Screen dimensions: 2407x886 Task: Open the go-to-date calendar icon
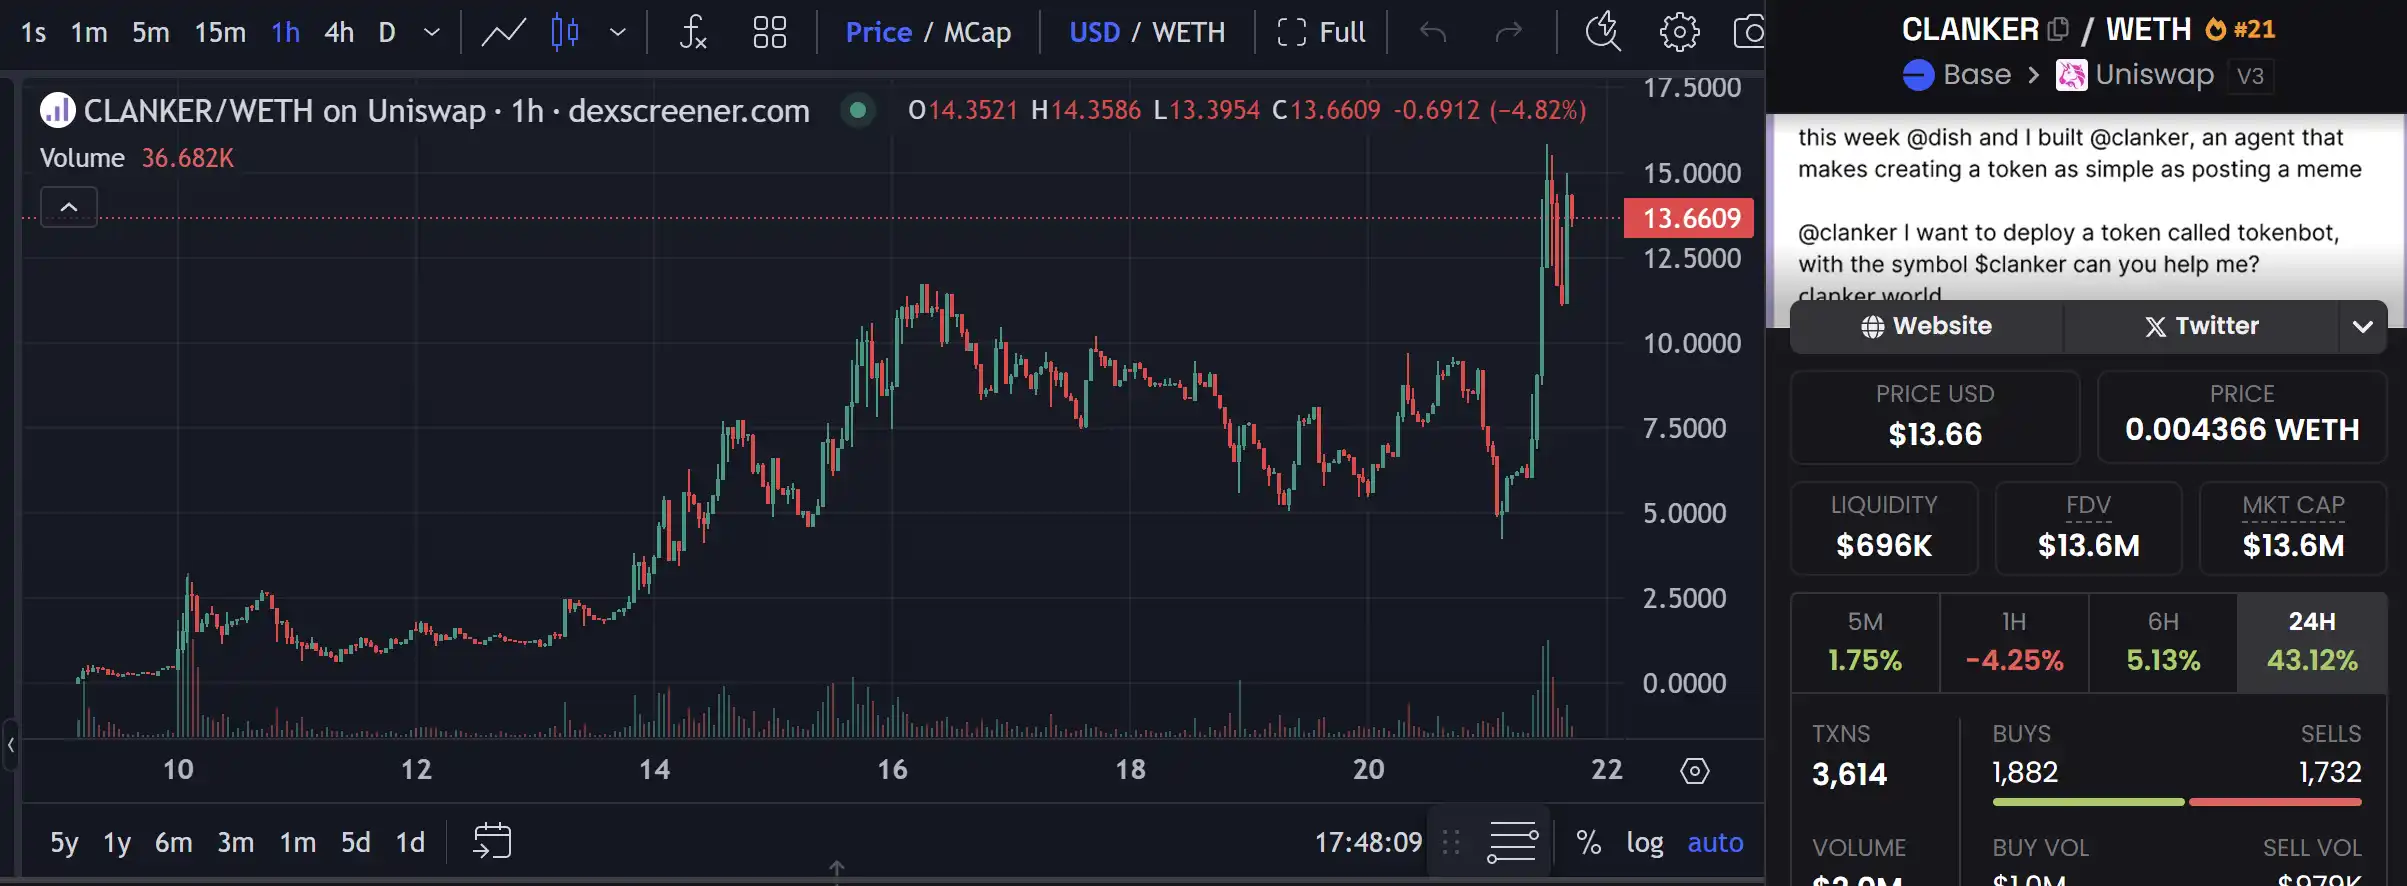pos(492,841)
